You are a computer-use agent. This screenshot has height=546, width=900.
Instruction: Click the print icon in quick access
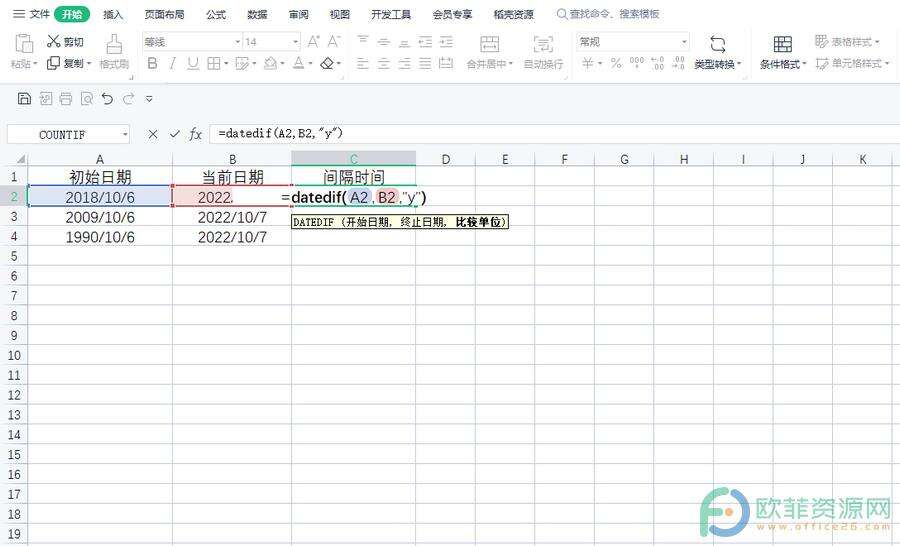point(66,99)
